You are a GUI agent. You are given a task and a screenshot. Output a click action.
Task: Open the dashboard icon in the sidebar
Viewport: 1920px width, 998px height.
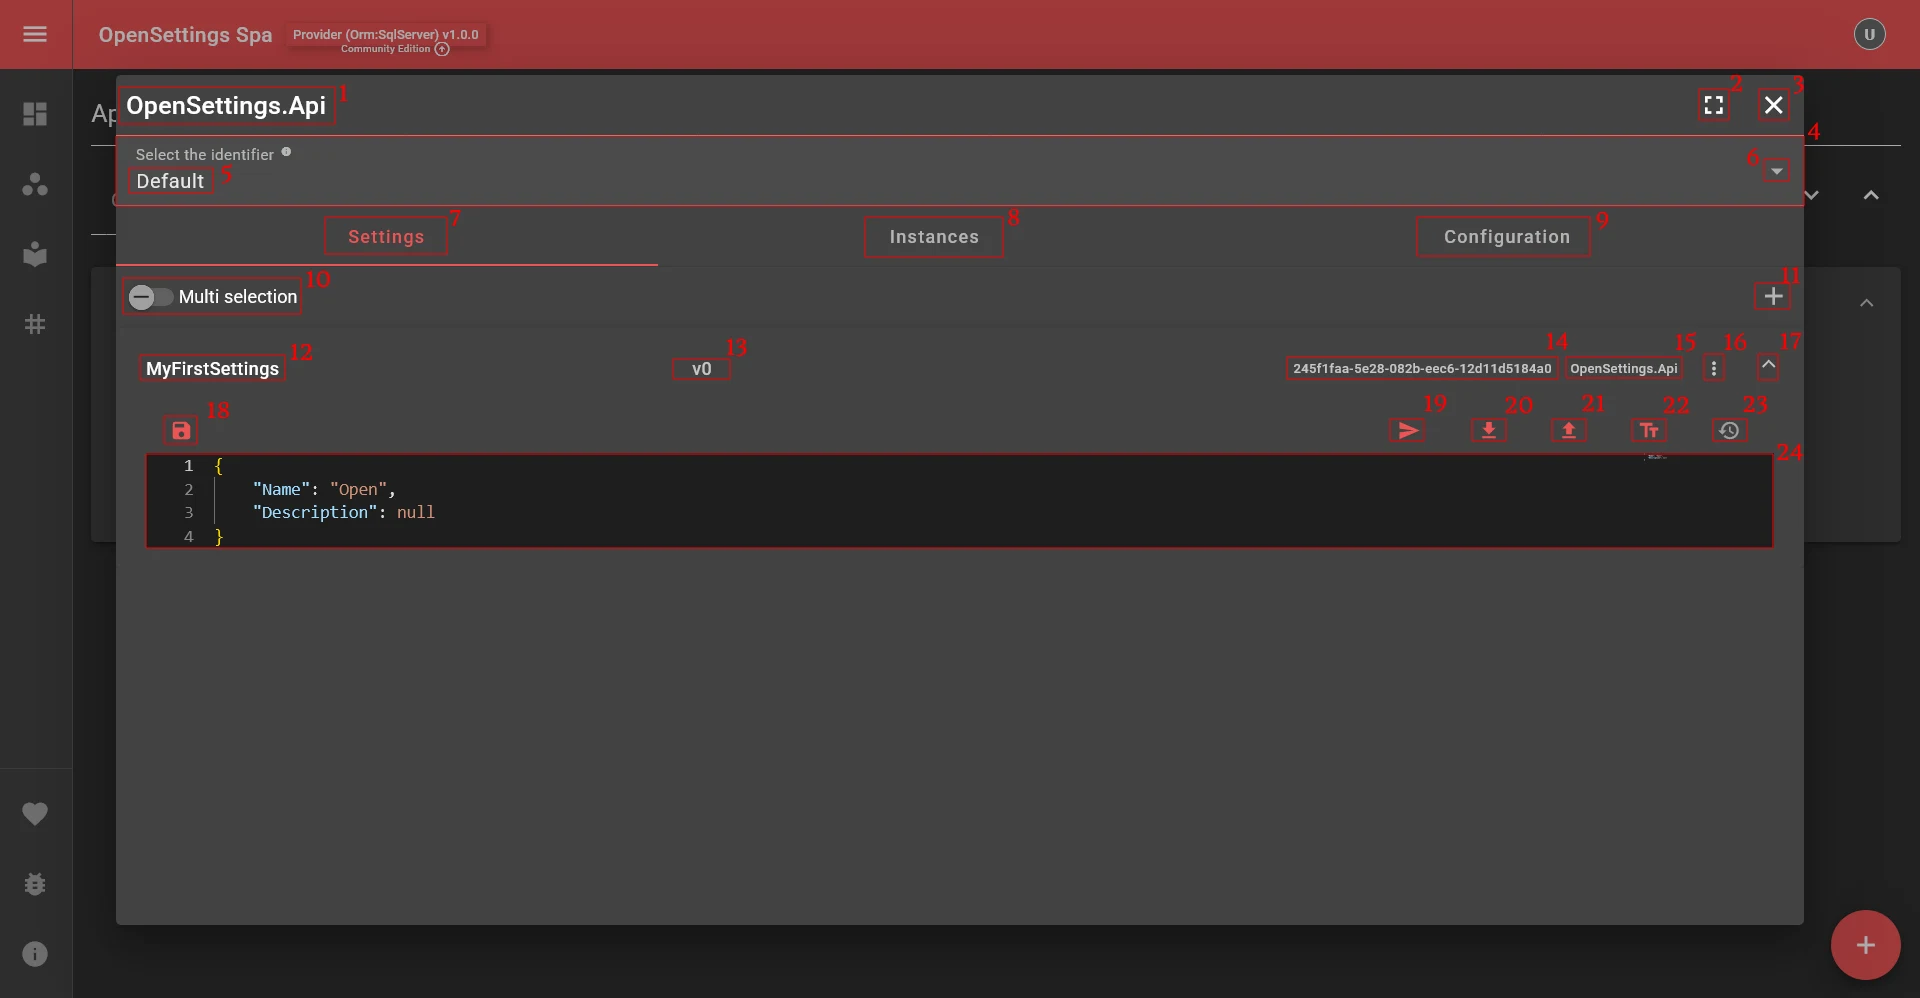click(x=35, y=114)
